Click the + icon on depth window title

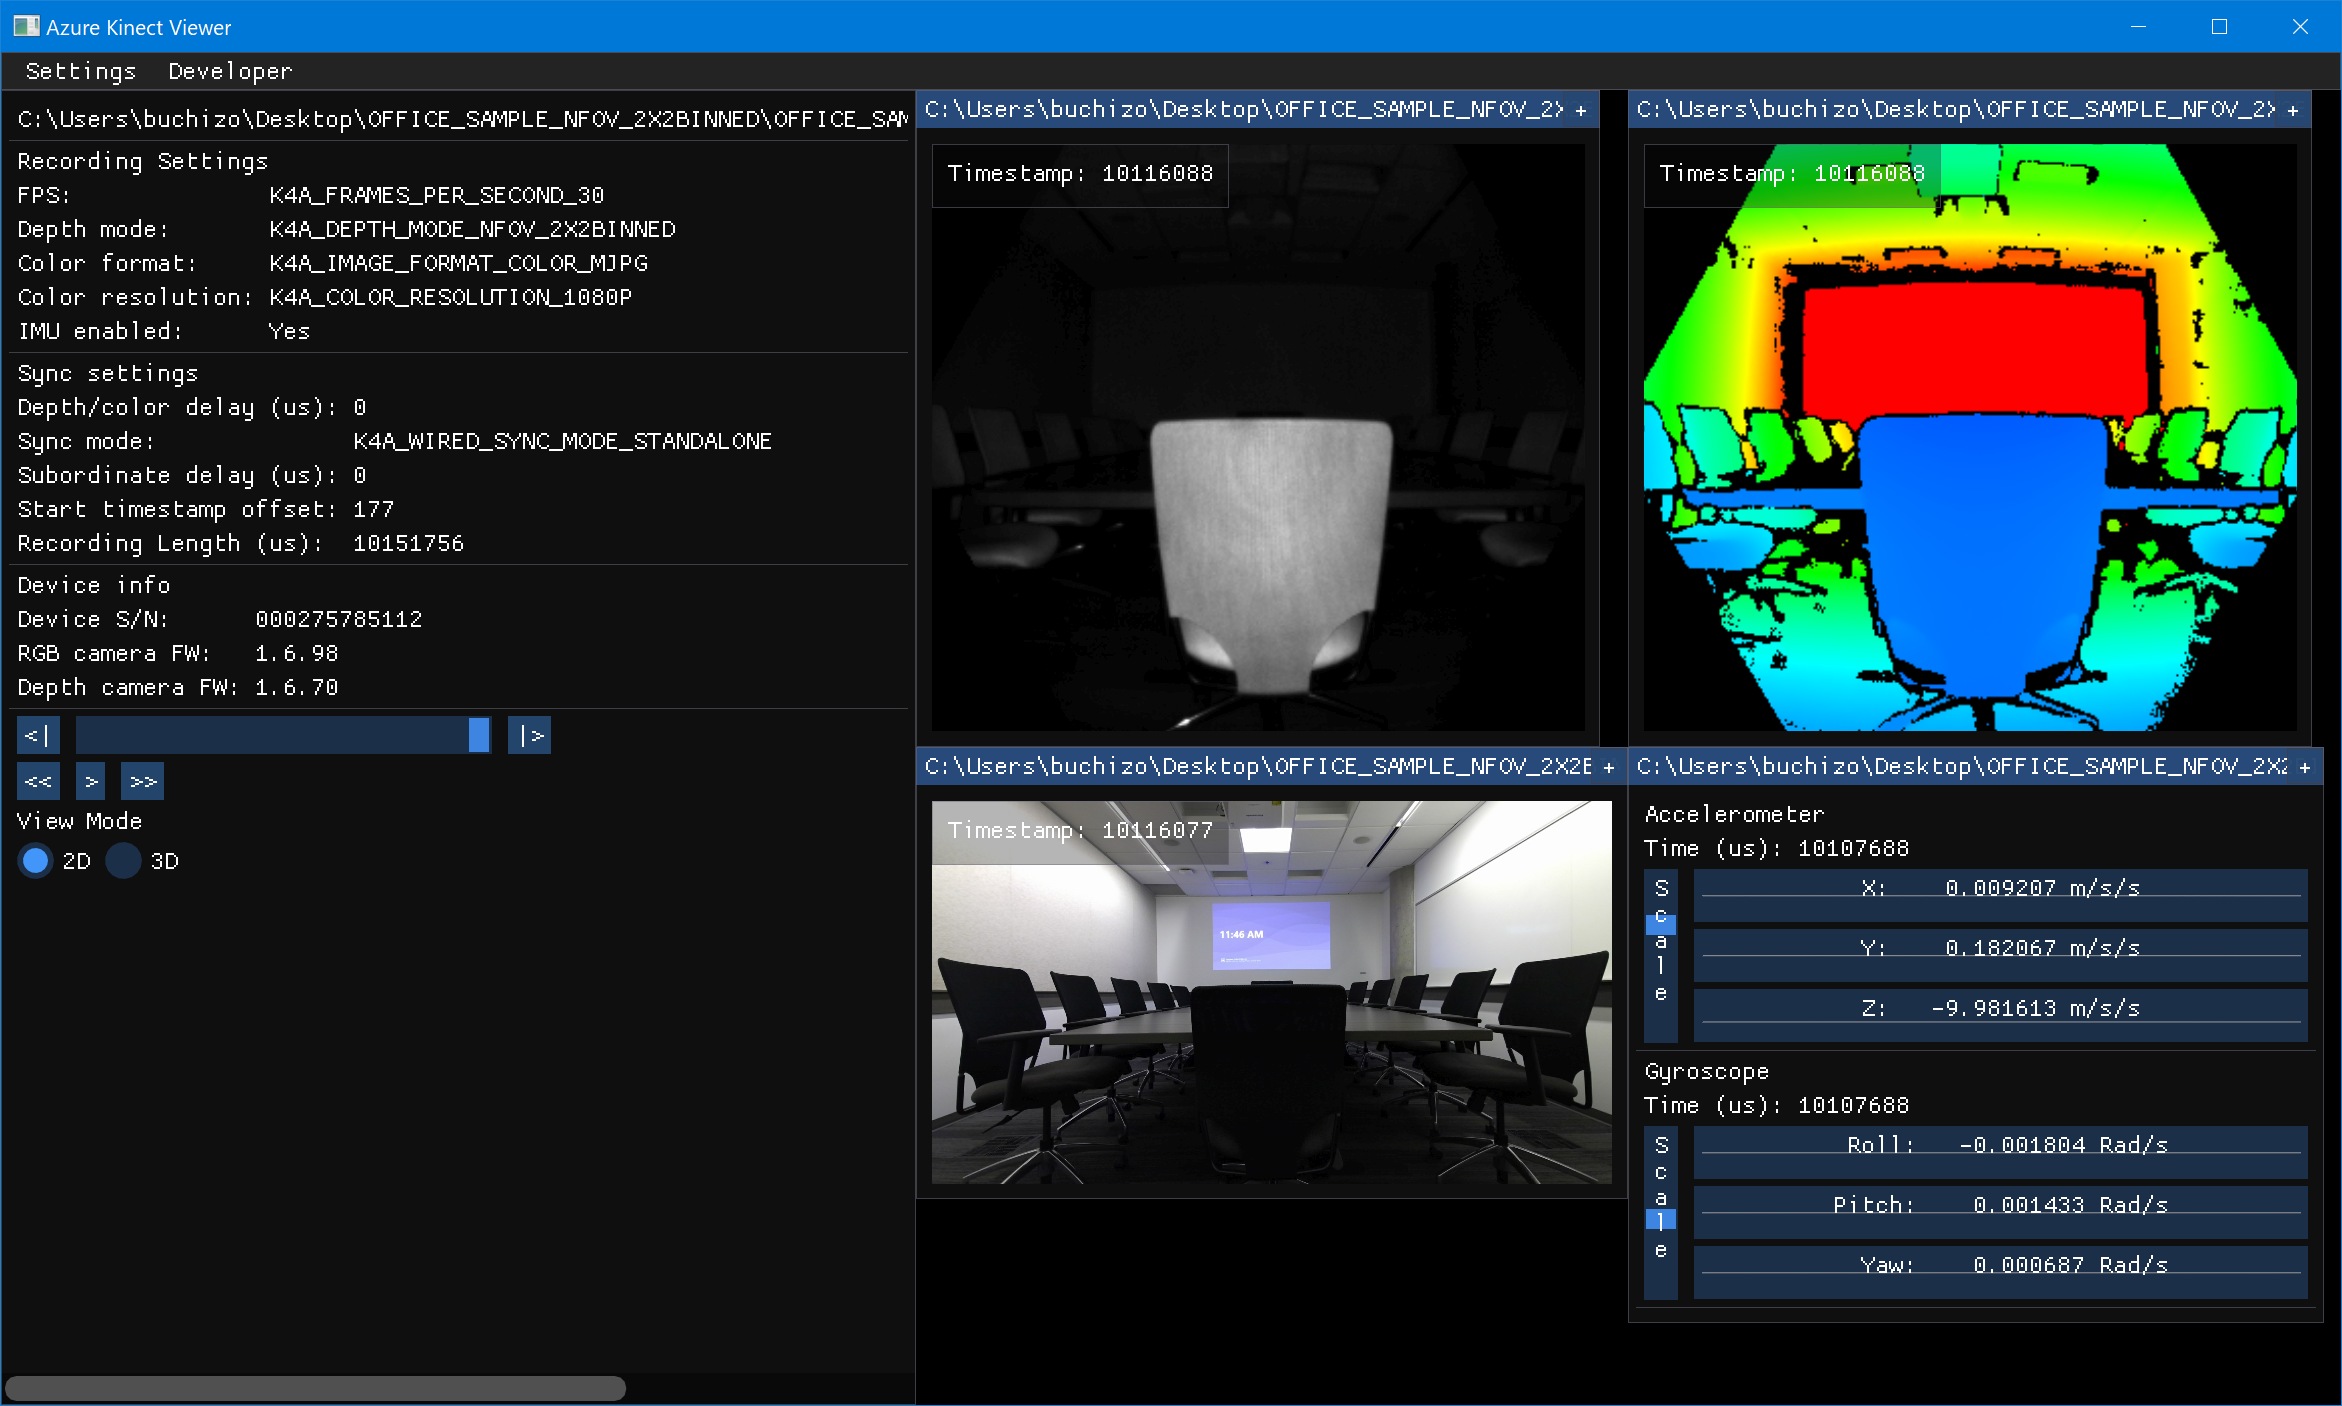tap(2293, 110)
